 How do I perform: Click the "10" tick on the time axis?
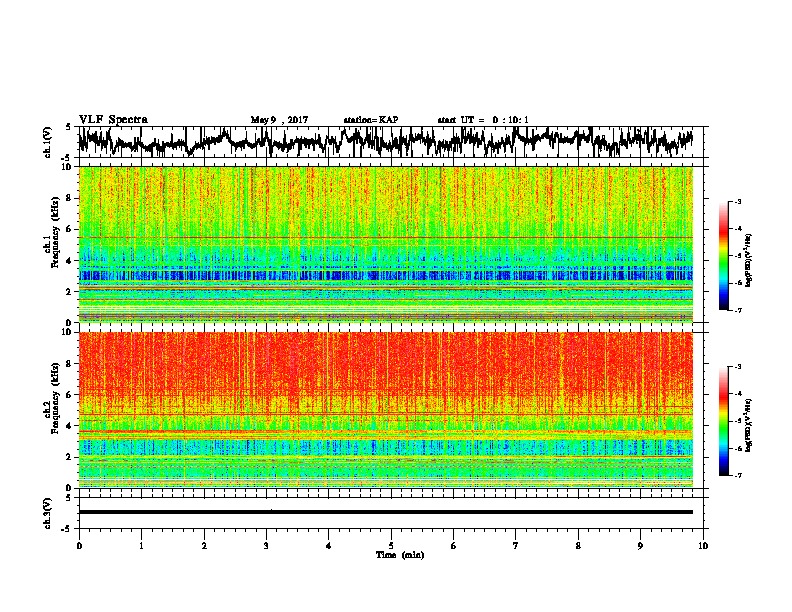pyautogui.click(x=703, y=546)
